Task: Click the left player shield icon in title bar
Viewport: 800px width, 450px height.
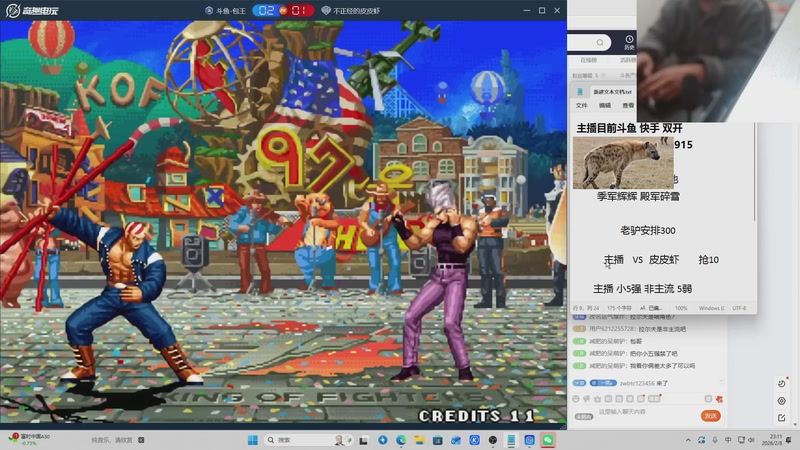Action: 209,10
